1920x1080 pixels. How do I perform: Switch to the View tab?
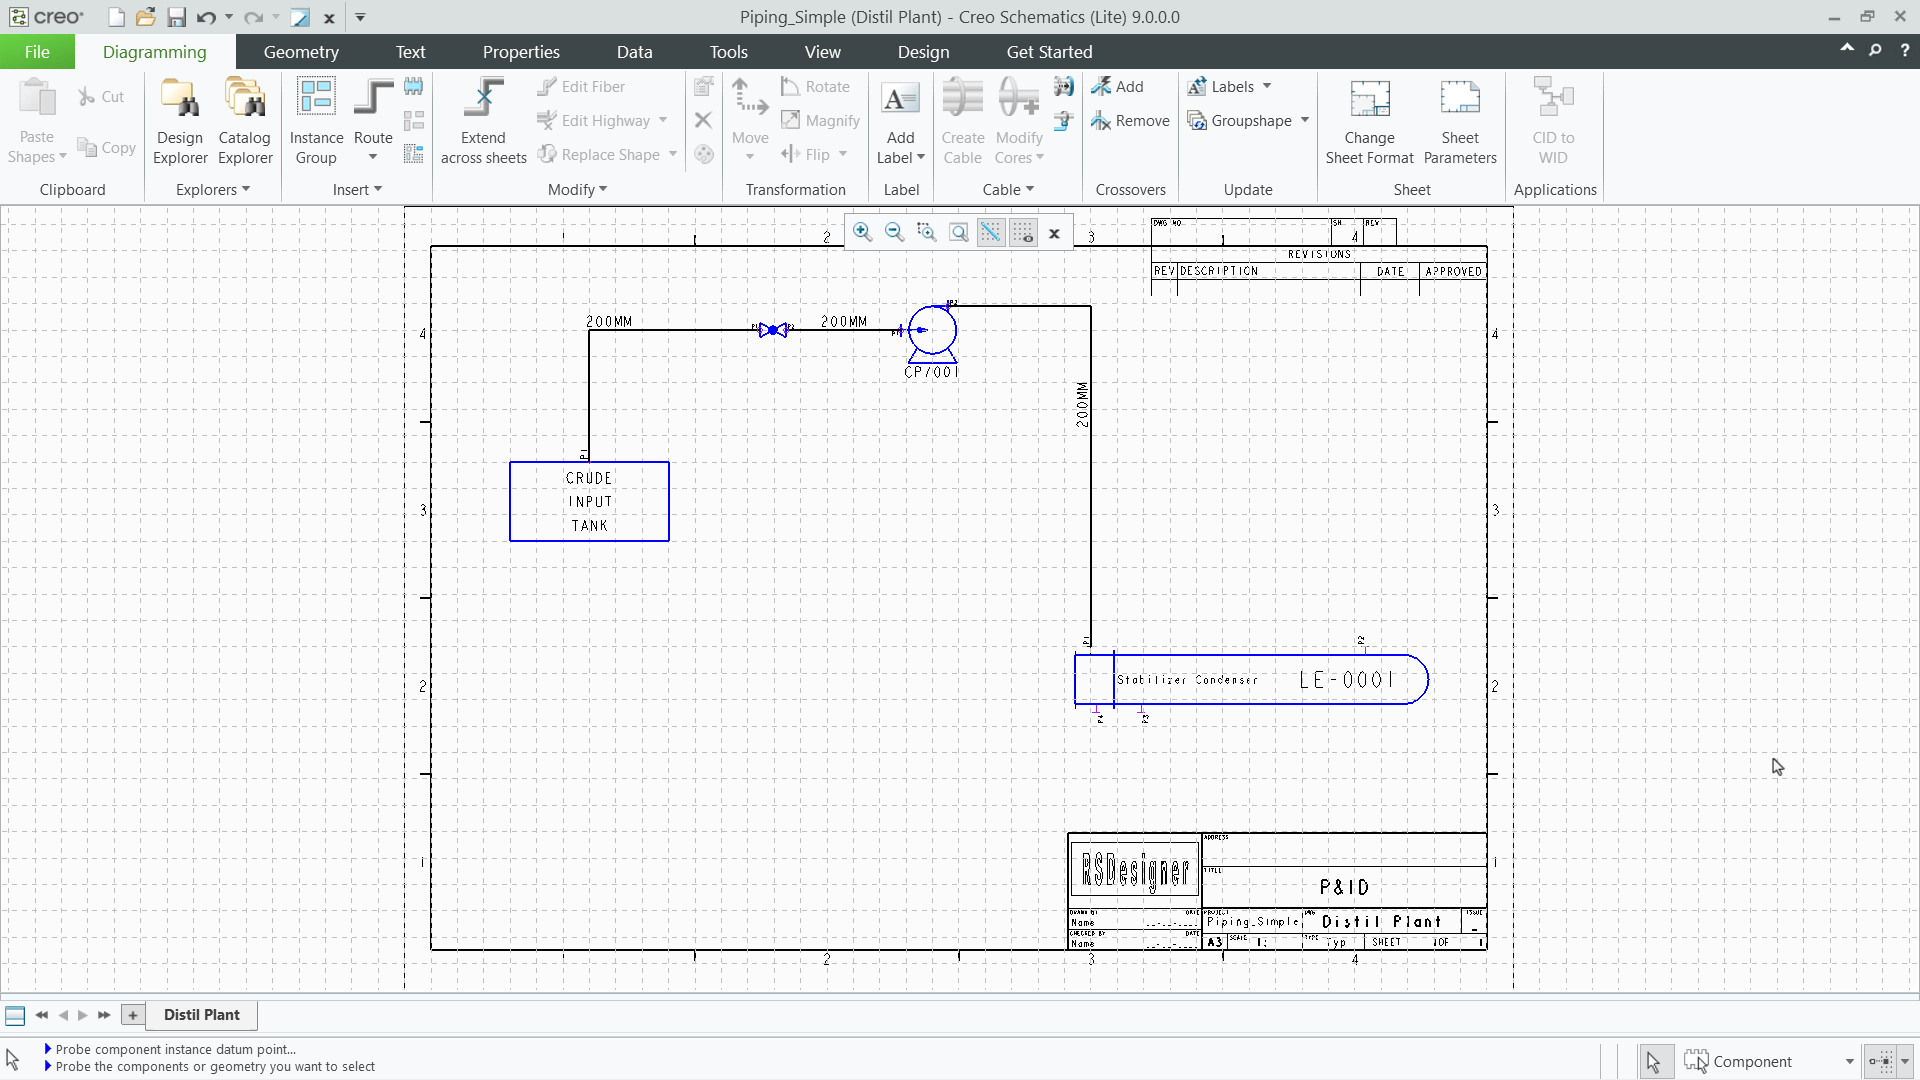point(822,52)
